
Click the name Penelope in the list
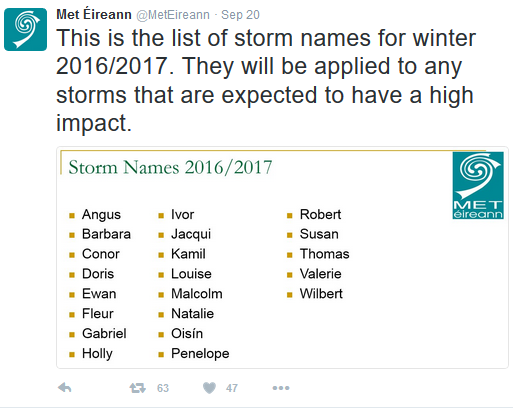pos(200,354)
